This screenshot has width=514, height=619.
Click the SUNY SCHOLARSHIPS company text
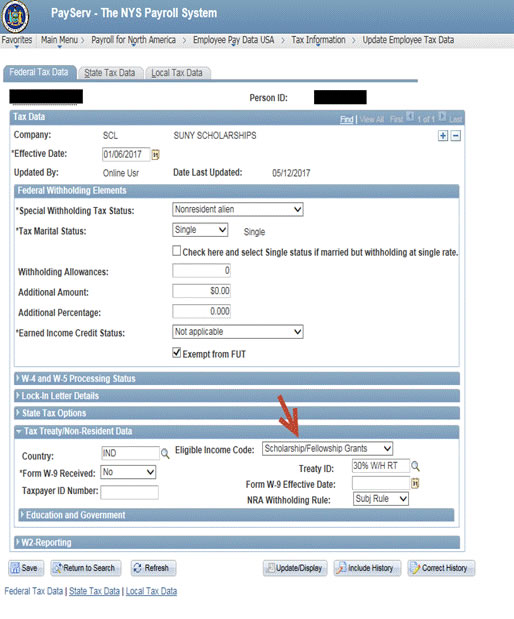coord(215,135)
